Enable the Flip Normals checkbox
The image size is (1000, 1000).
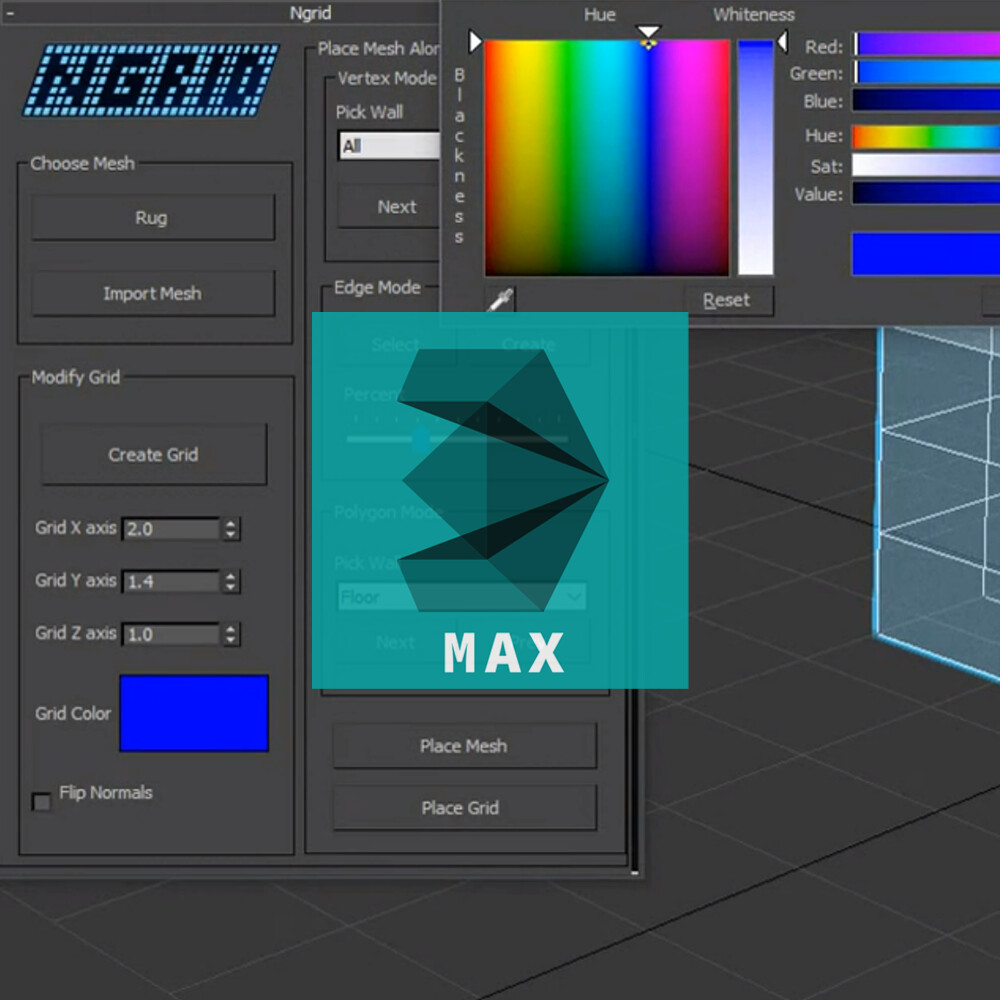click(x=41, y=802)
